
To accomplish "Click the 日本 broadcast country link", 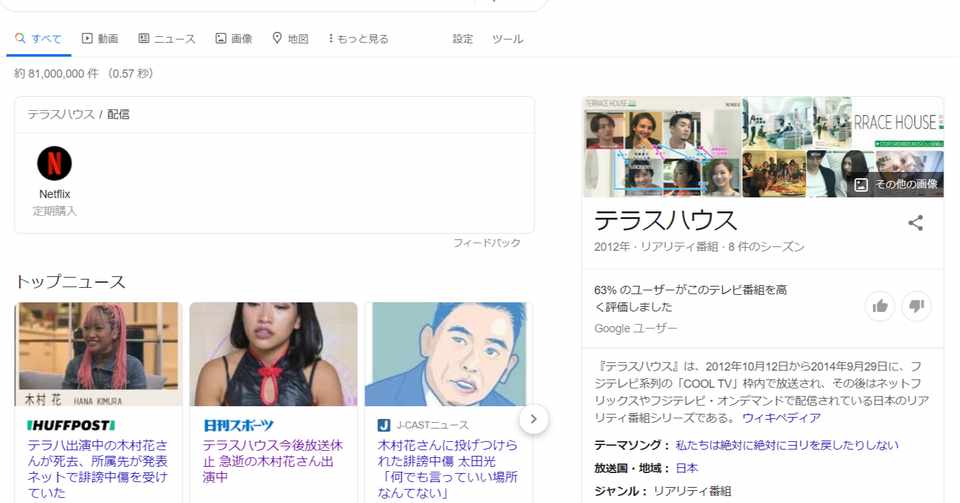I will tap(686, 468).
